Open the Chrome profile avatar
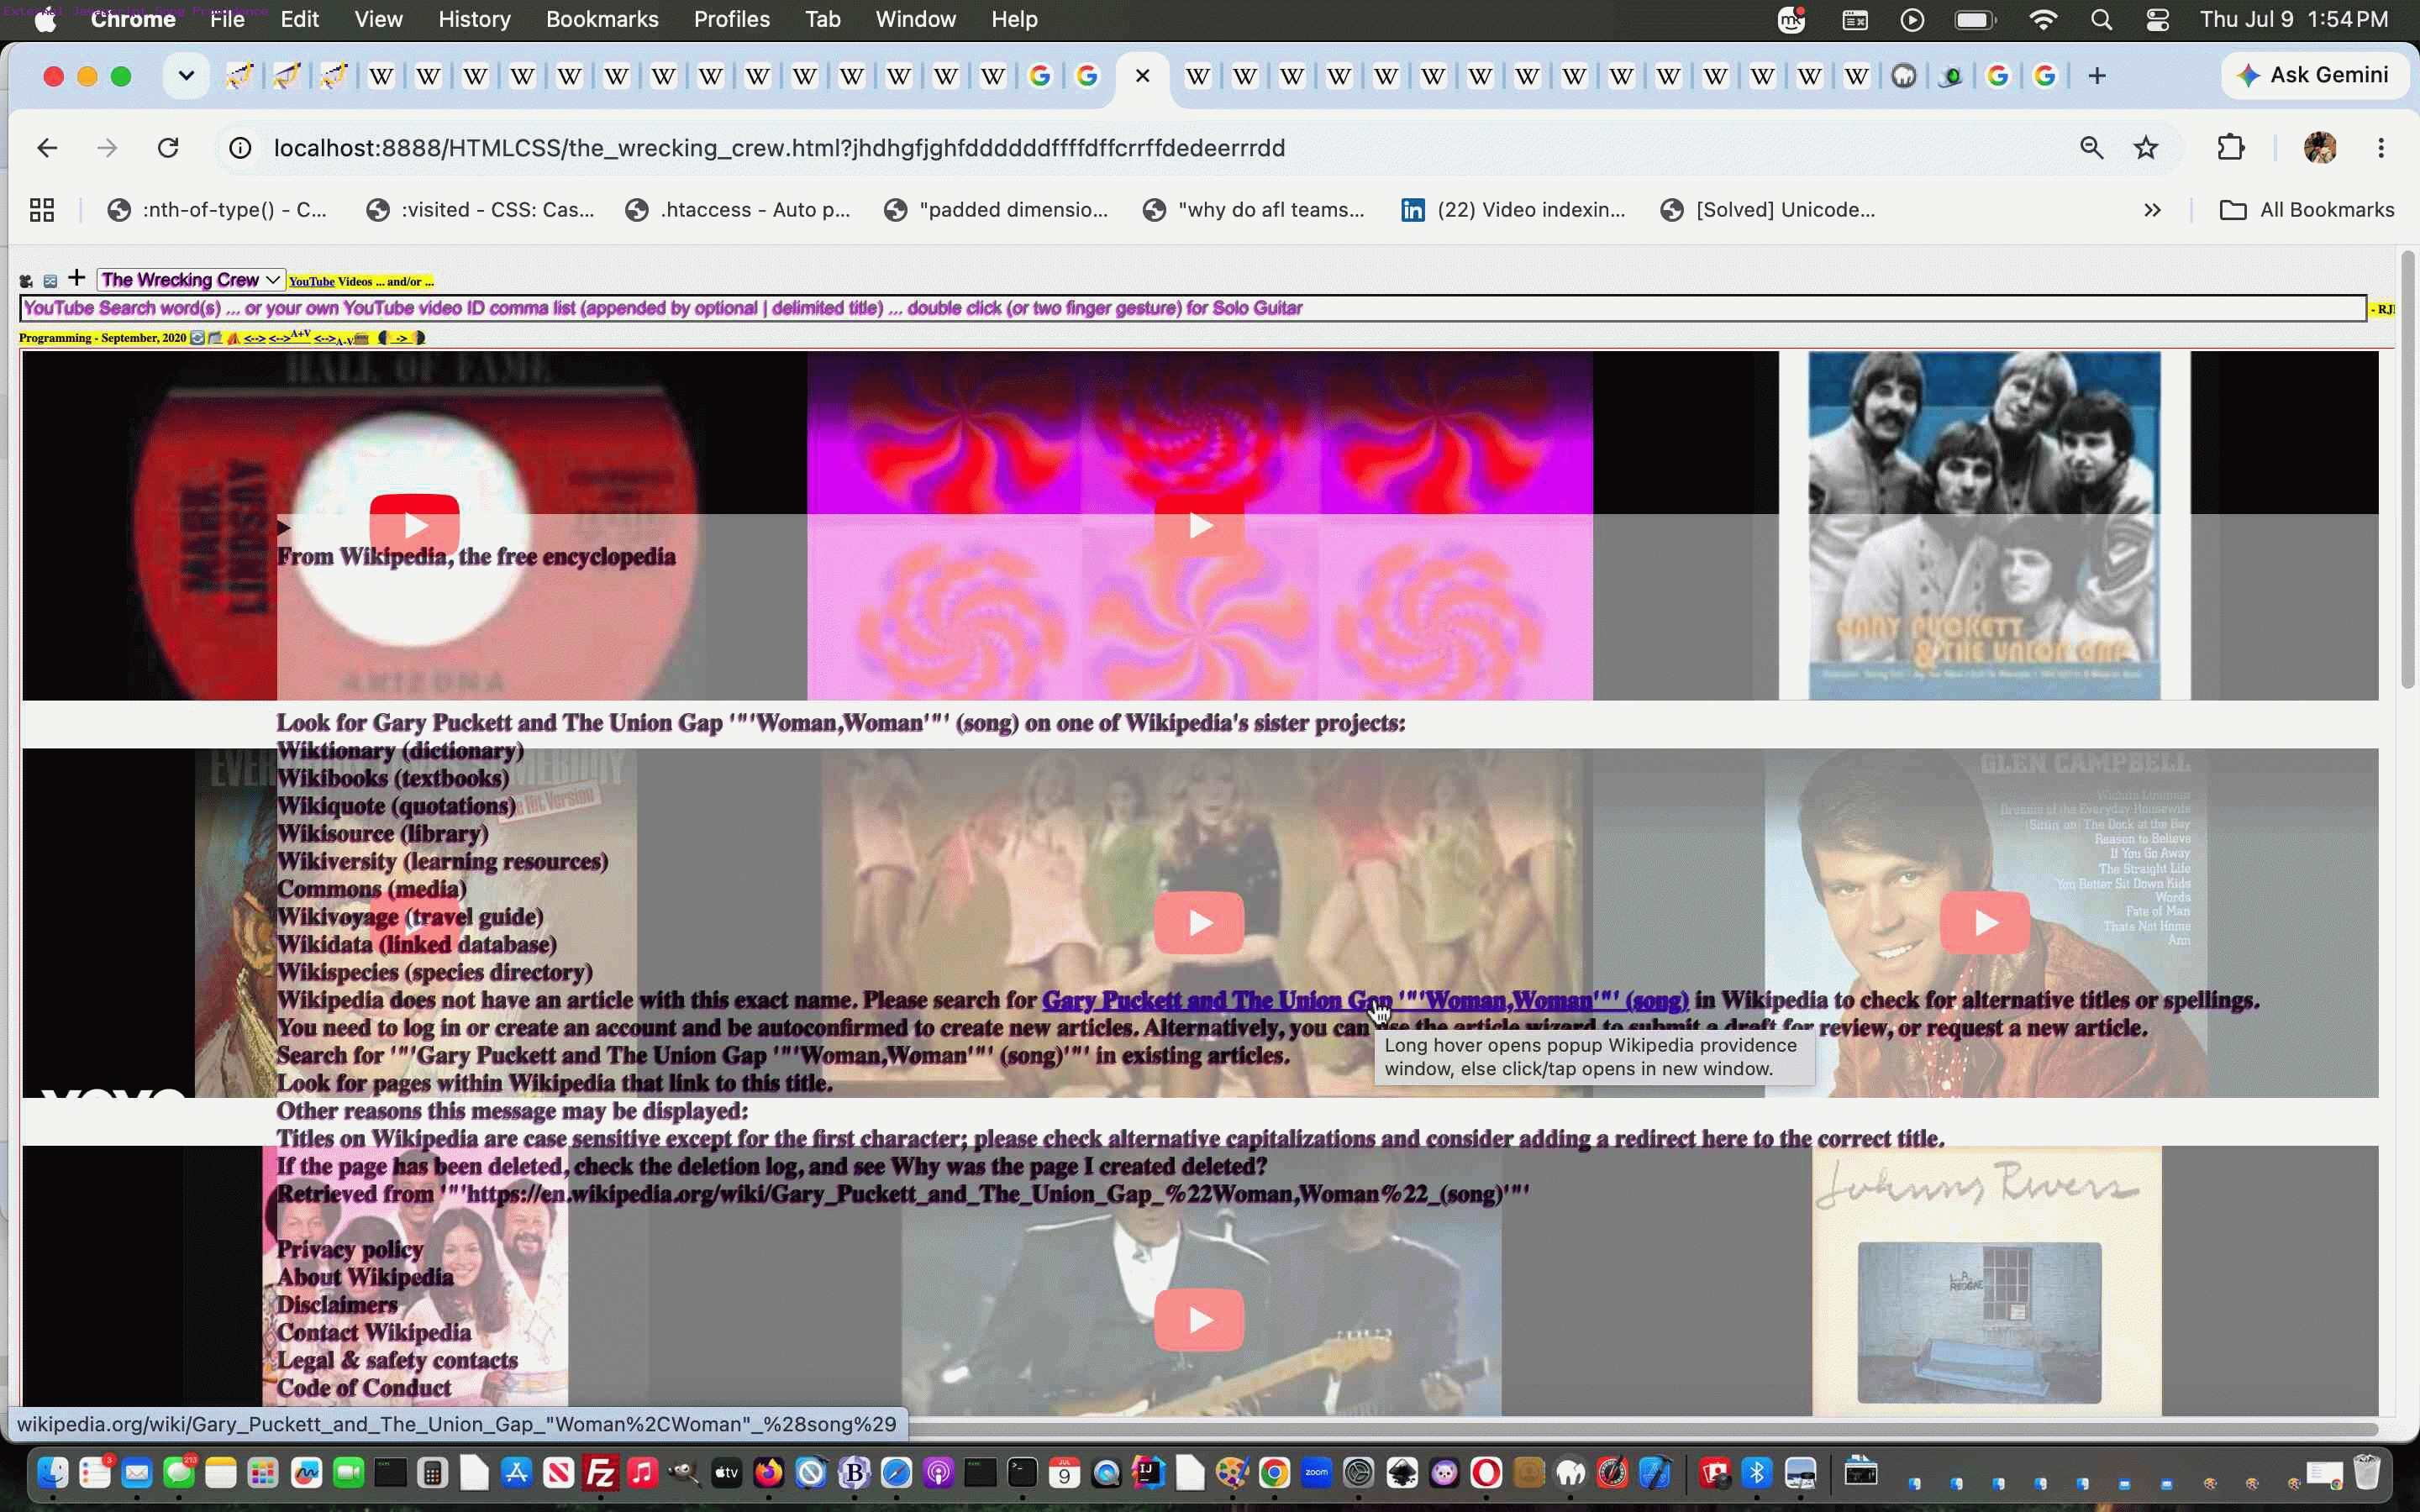The width and height of the screenshot is (2420, 1512). [x=2320, y=148]
